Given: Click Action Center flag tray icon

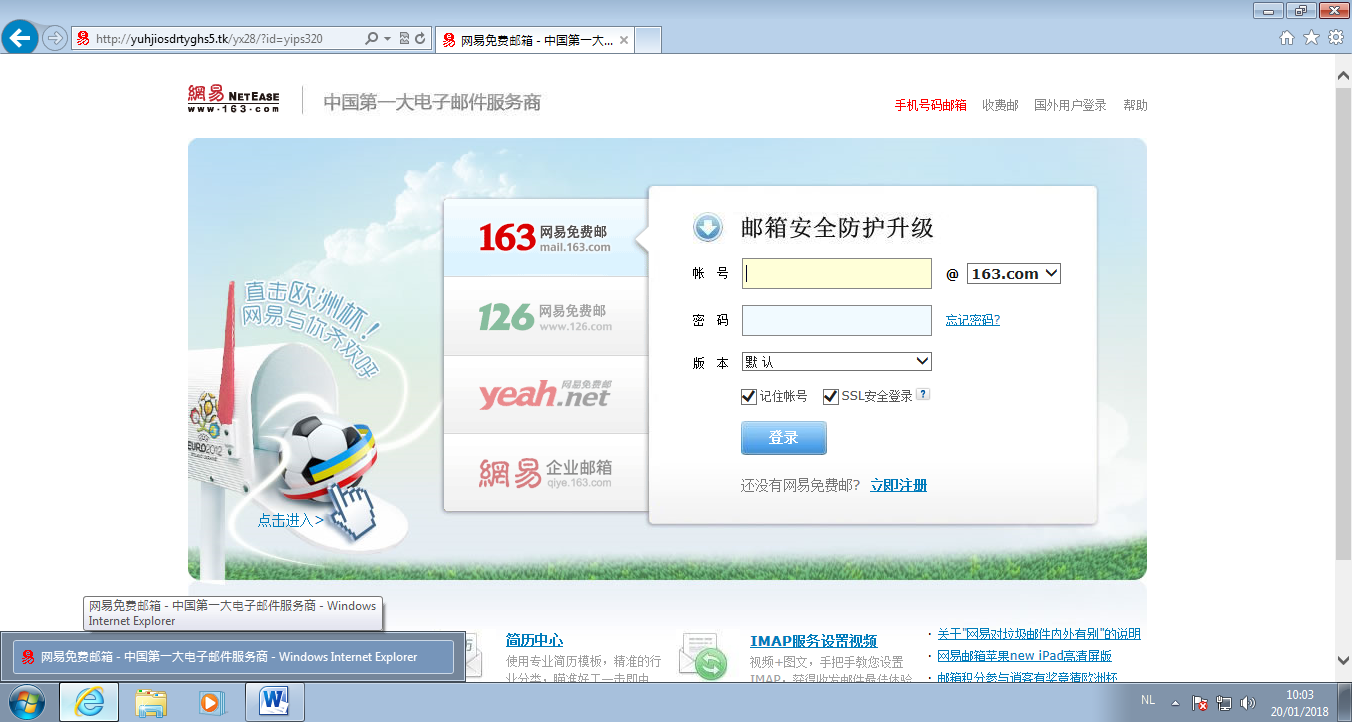Looking at the screenshot, I should click(x=1201, y=703).
